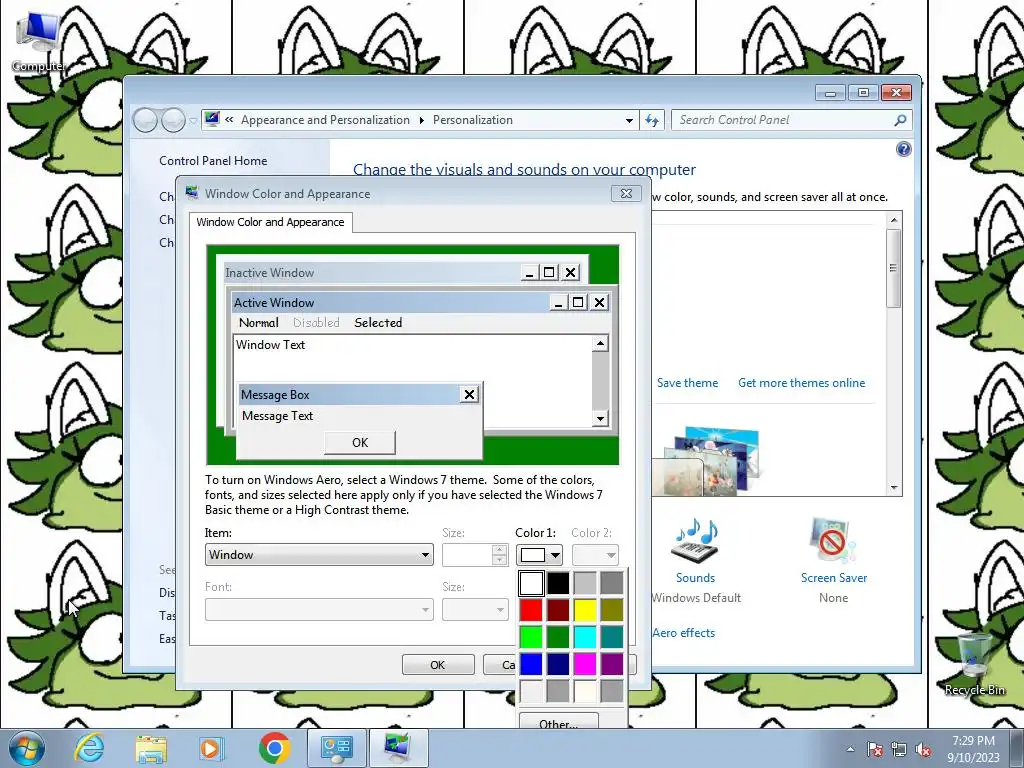Open the Computer desktop icon
Viewport: 1024px width, 768px height.
pos(38,40)
